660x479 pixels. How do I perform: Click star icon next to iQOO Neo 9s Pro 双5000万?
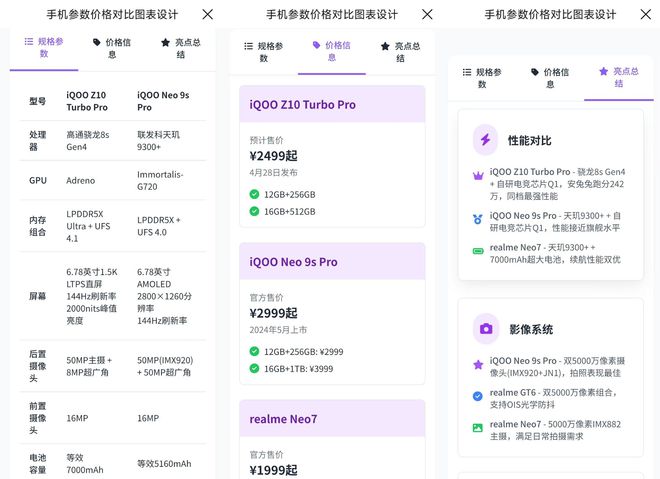click(x=478, y=365)
